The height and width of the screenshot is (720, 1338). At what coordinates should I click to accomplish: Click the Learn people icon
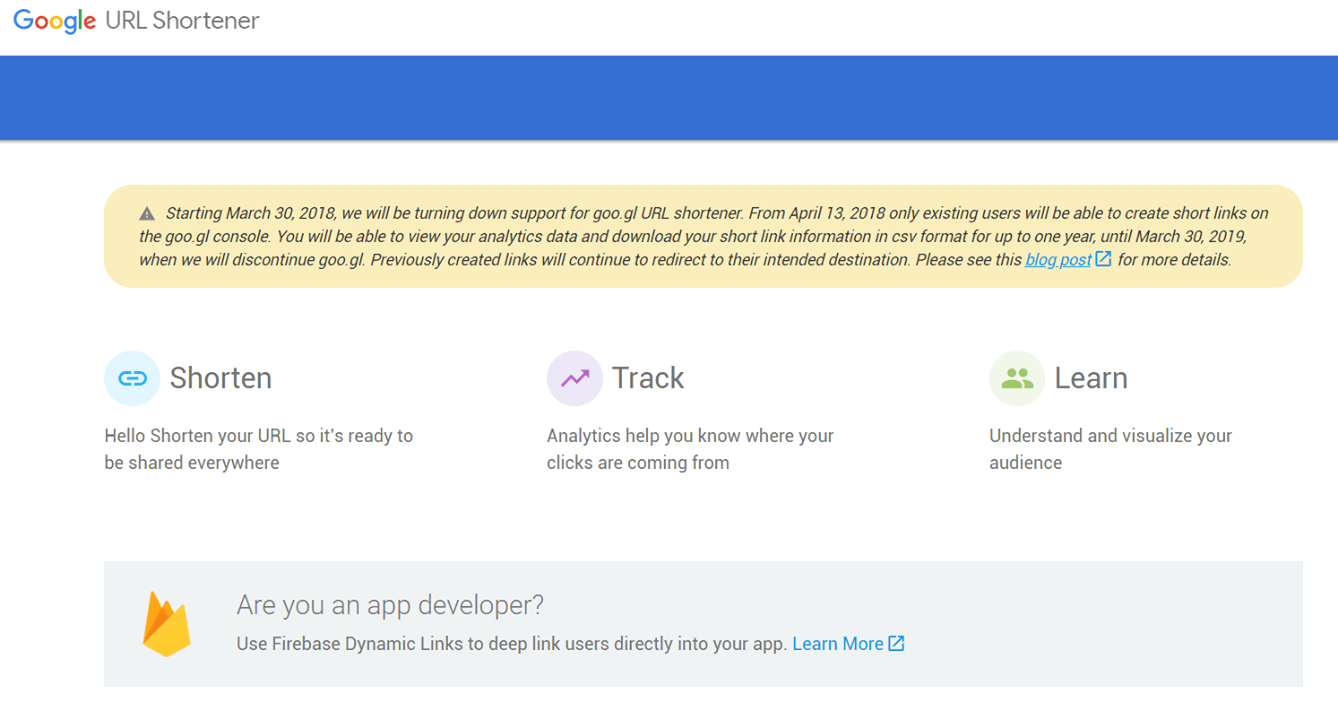pyautogui.click(x=1016, y=378)
